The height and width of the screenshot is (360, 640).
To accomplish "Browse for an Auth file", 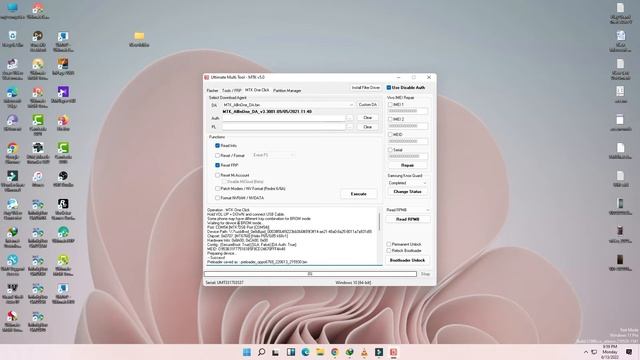I will point(349,118).
